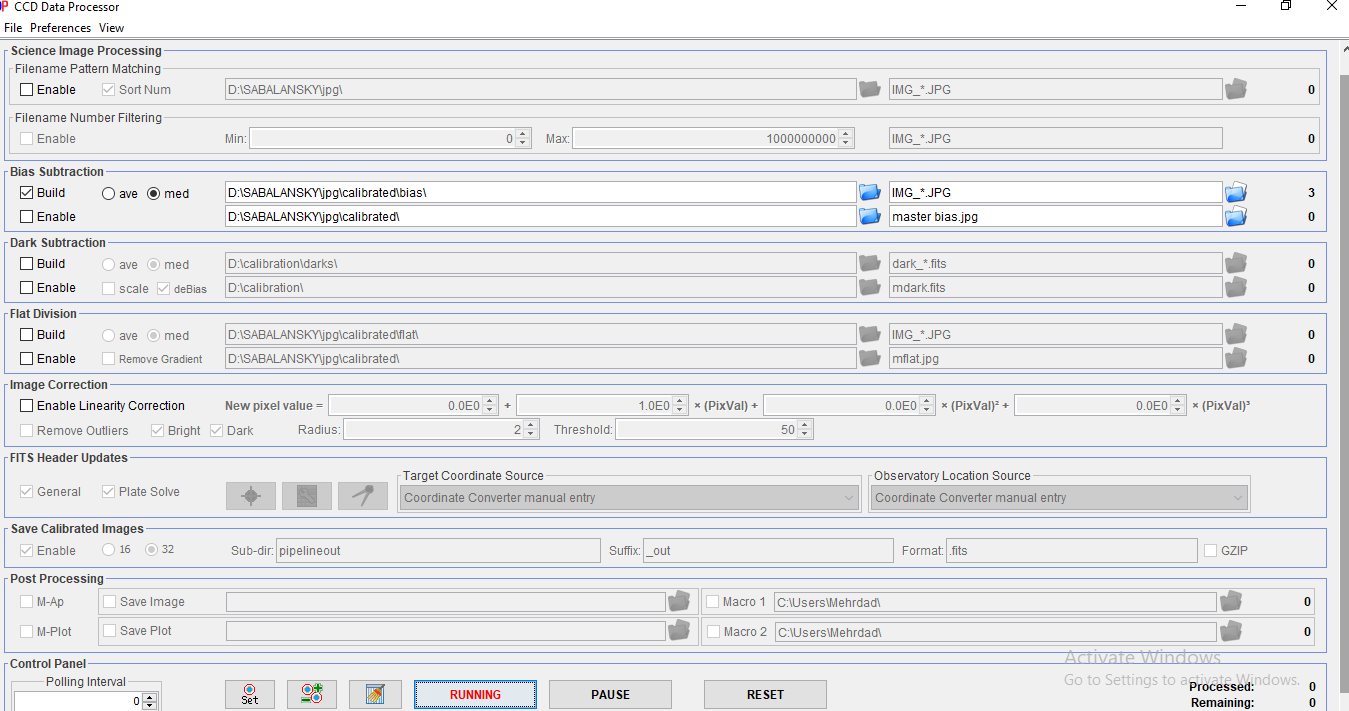Uncheck the Bias Subtraction Build checkbox
Image resolution: width=1349 pixels, height=711 pixels.
coord(27,193)
